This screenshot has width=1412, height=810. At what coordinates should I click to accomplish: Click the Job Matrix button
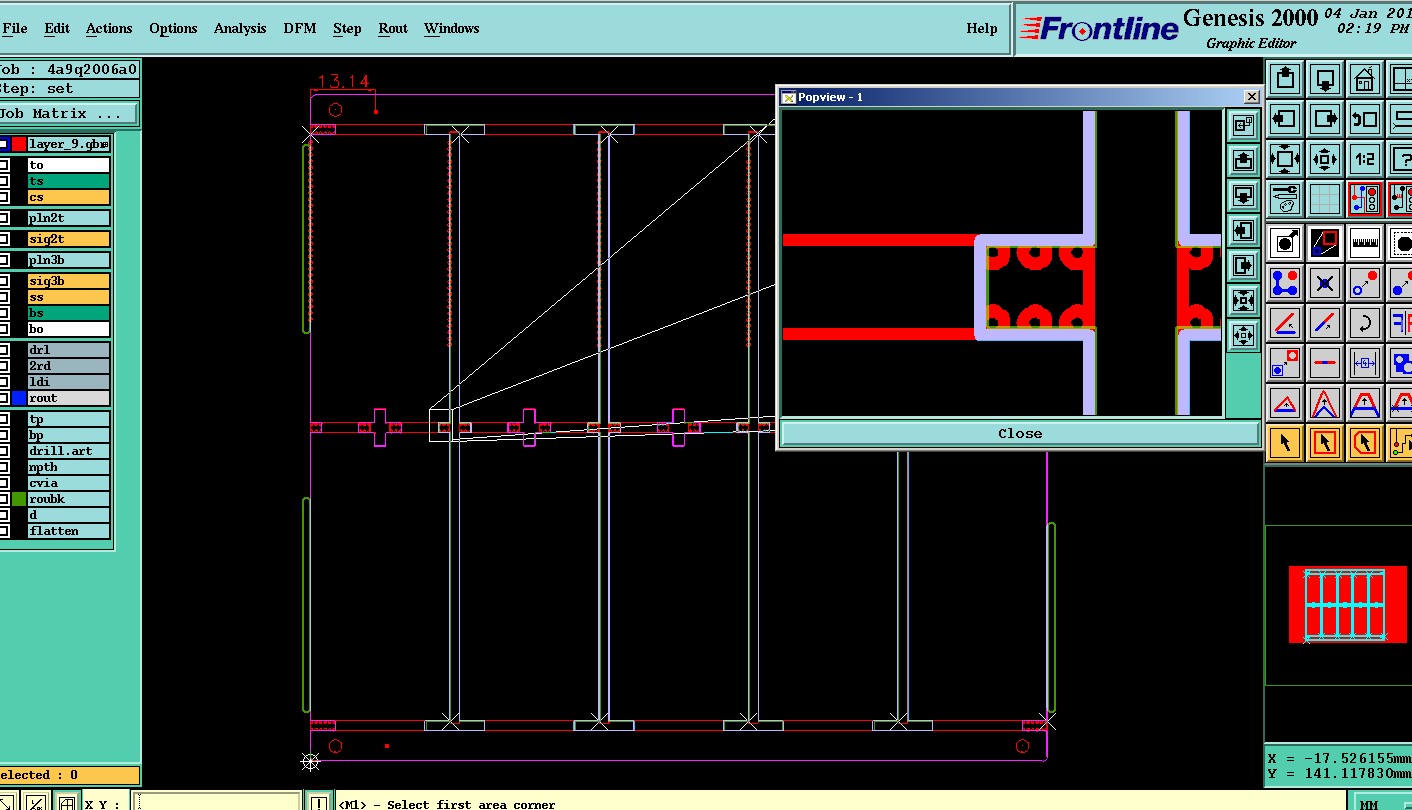(68, 113)
